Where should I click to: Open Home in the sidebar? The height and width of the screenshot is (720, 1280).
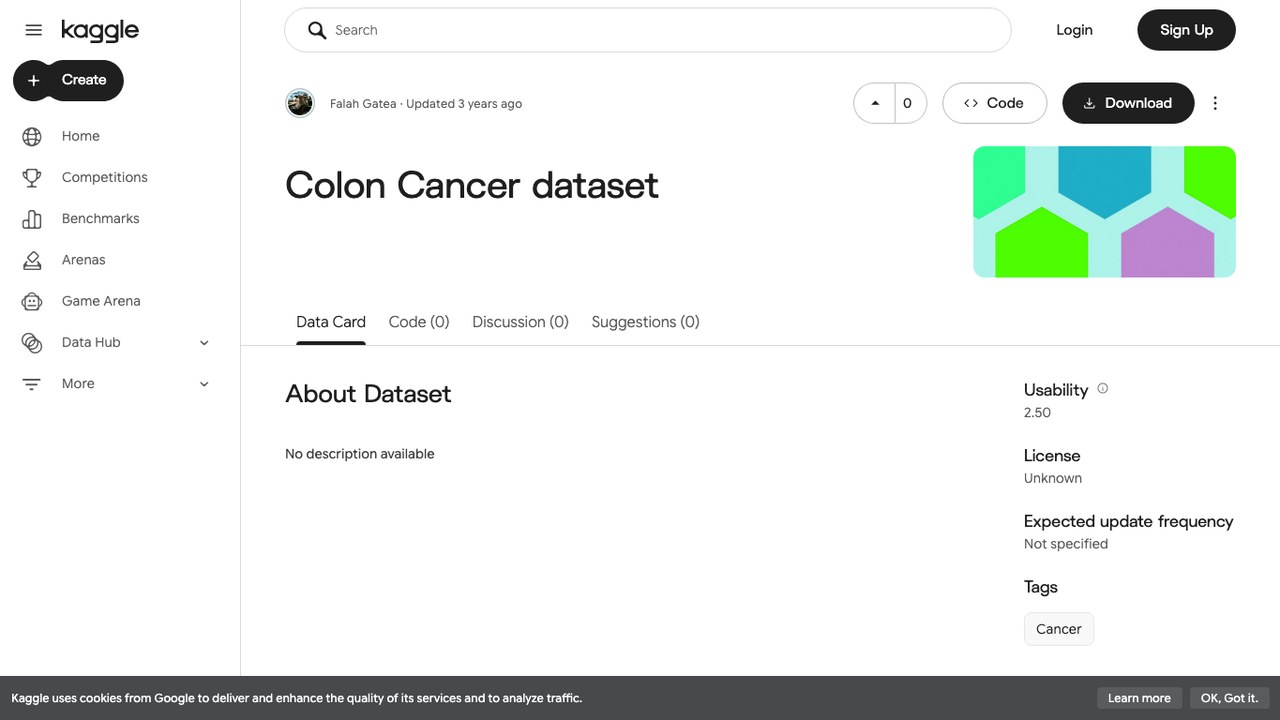point(81,136)
